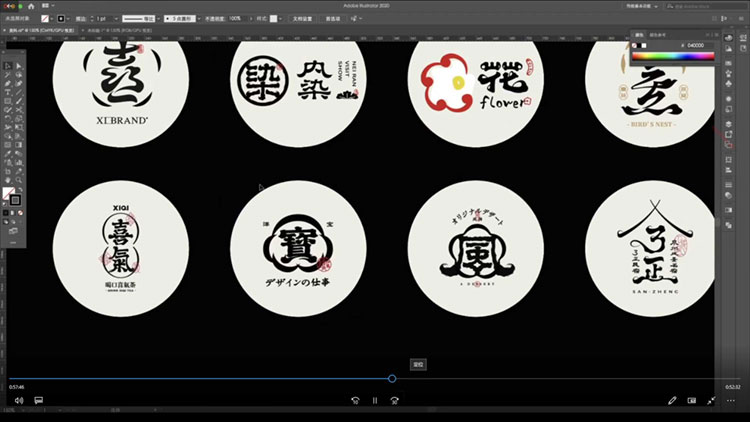The width and height of the screenshot is (750, 422).
Task: Click the subtitles icon in player bar
Action: click(39, 400)
